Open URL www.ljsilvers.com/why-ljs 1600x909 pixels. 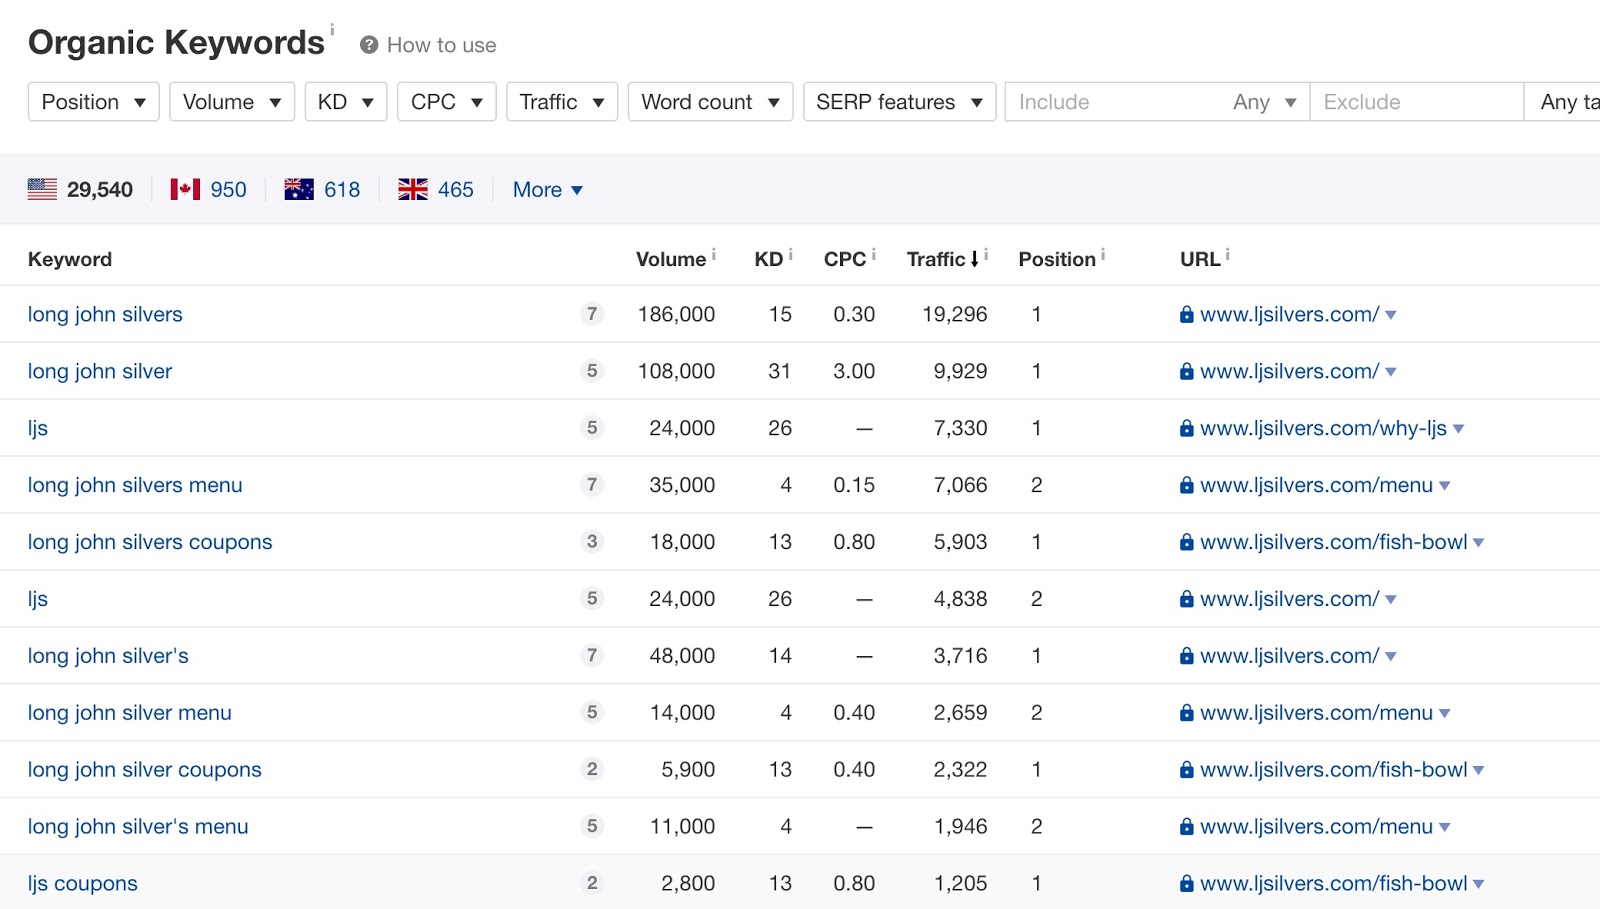tap(1323, 428)
